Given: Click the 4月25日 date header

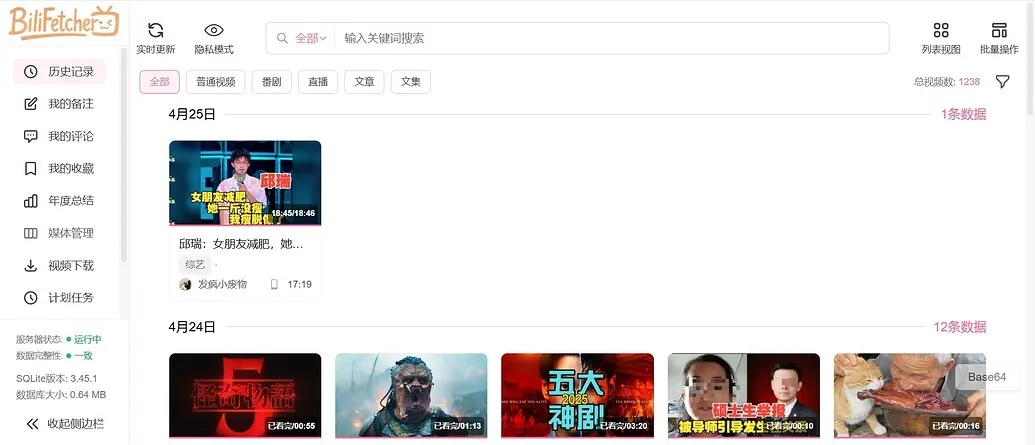Looking at the screenshot, I should [192, 114].
